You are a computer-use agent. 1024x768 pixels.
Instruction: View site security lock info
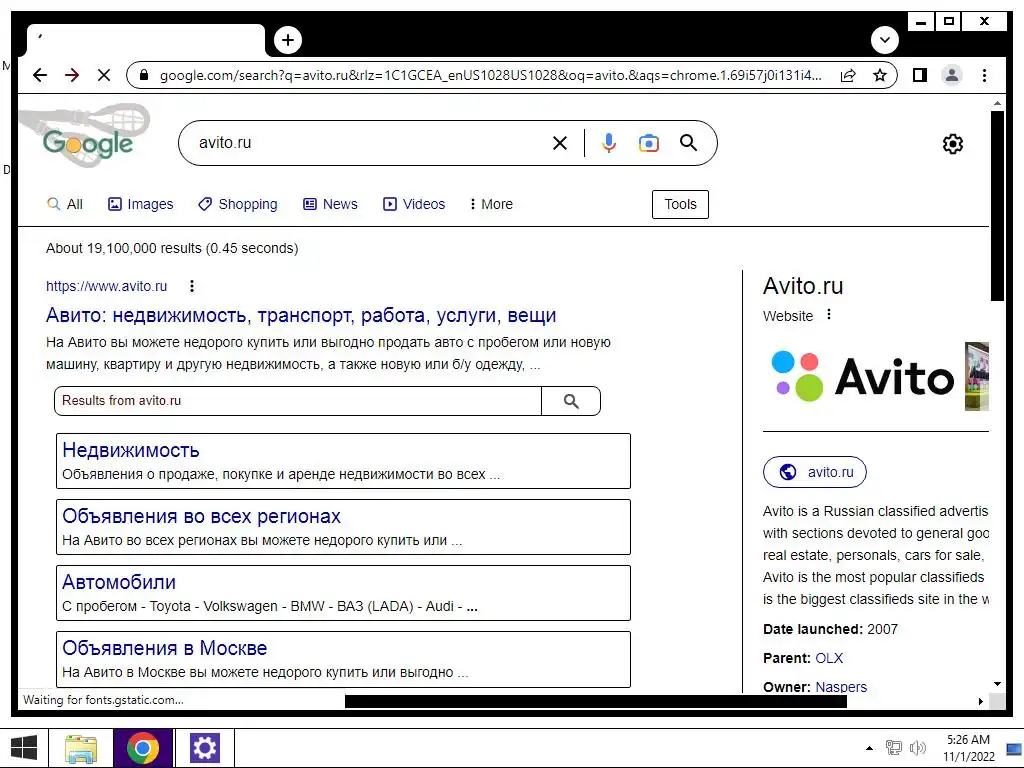(144, 75)
